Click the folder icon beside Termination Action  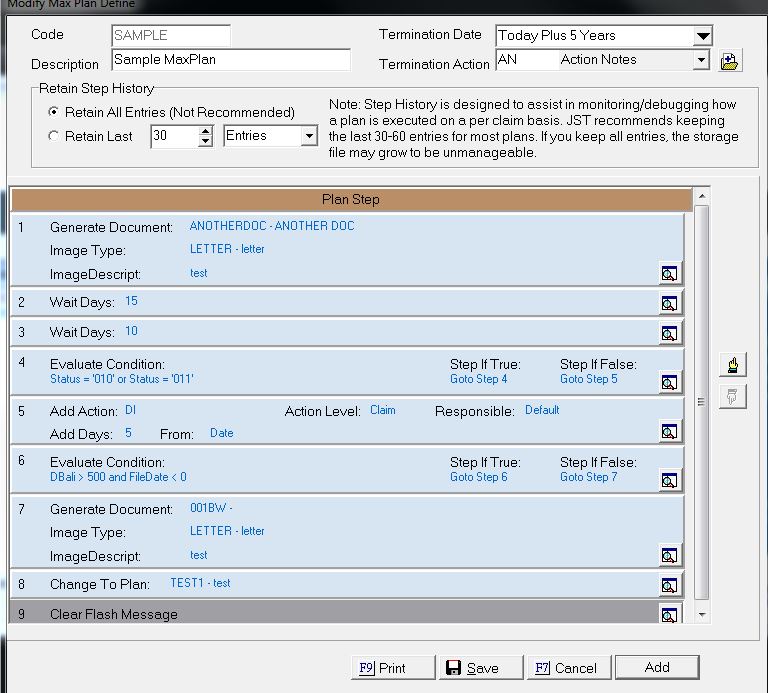tap(730, 61)
